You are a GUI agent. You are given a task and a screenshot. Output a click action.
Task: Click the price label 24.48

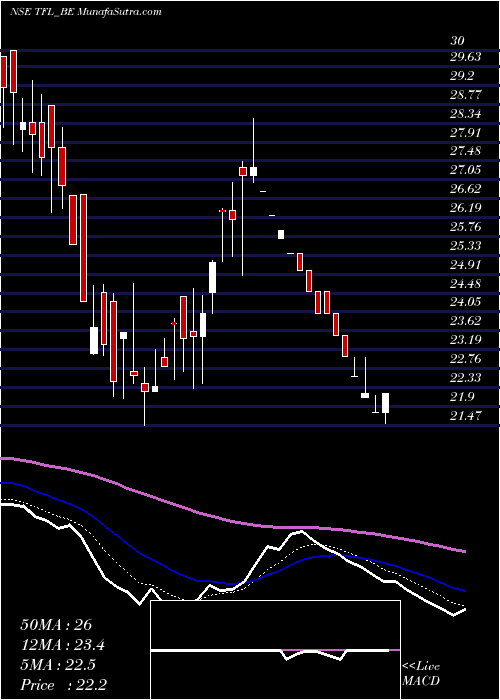click(465, 283)
